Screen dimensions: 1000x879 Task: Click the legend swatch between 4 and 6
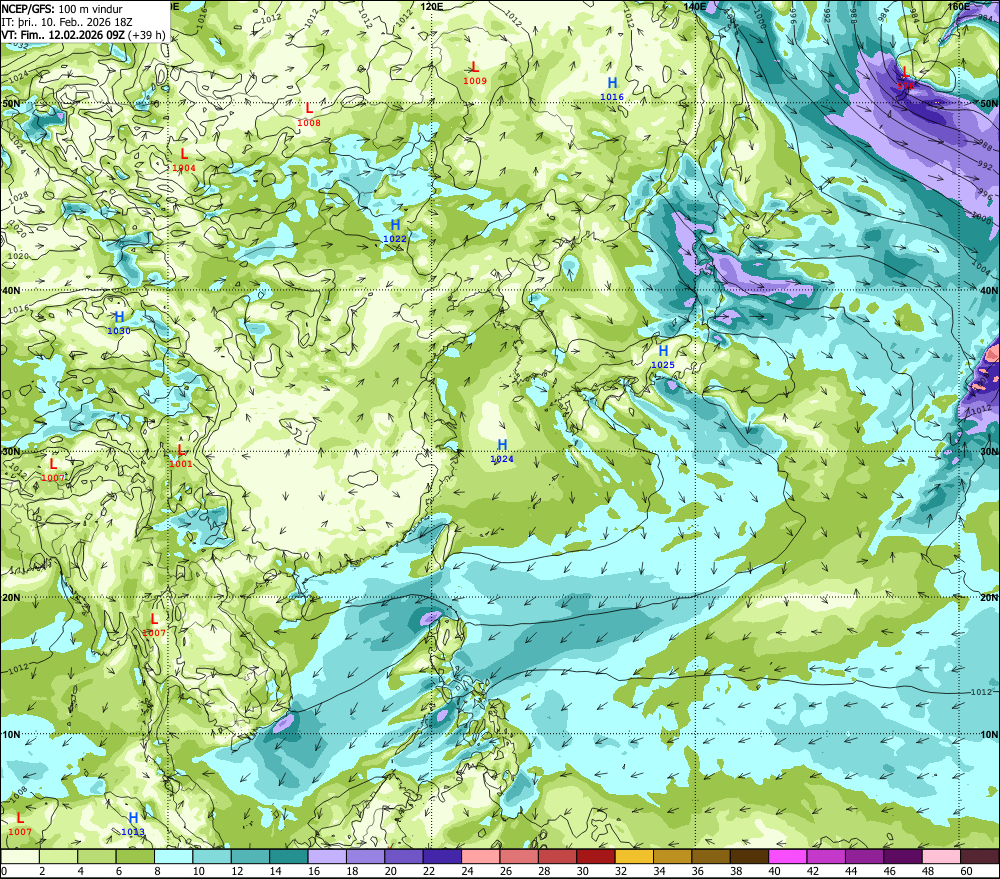97,857
